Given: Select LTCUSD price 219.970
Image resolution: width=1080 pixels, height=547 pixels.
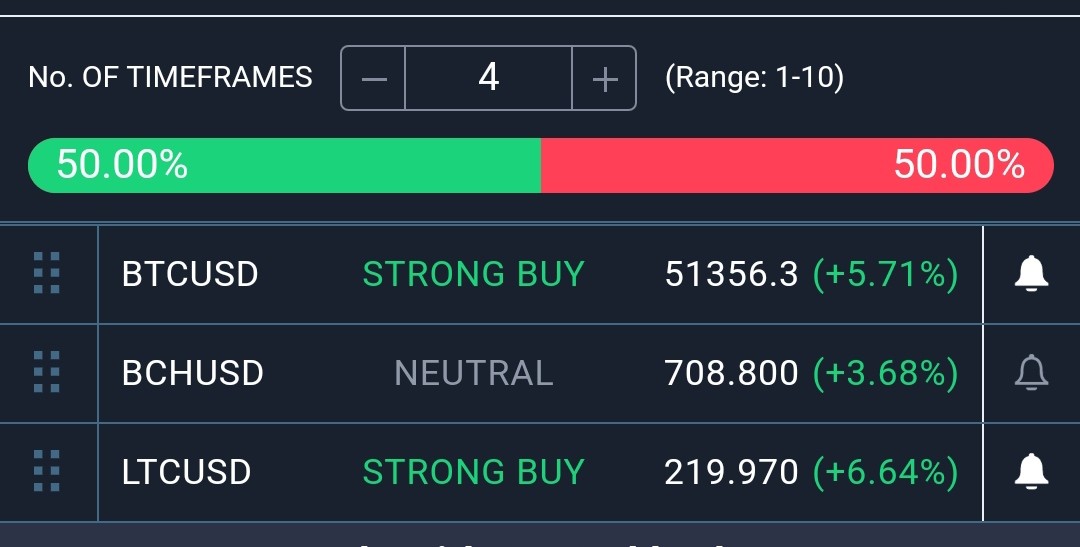Looking at the screenshot, I should [731, 473].
